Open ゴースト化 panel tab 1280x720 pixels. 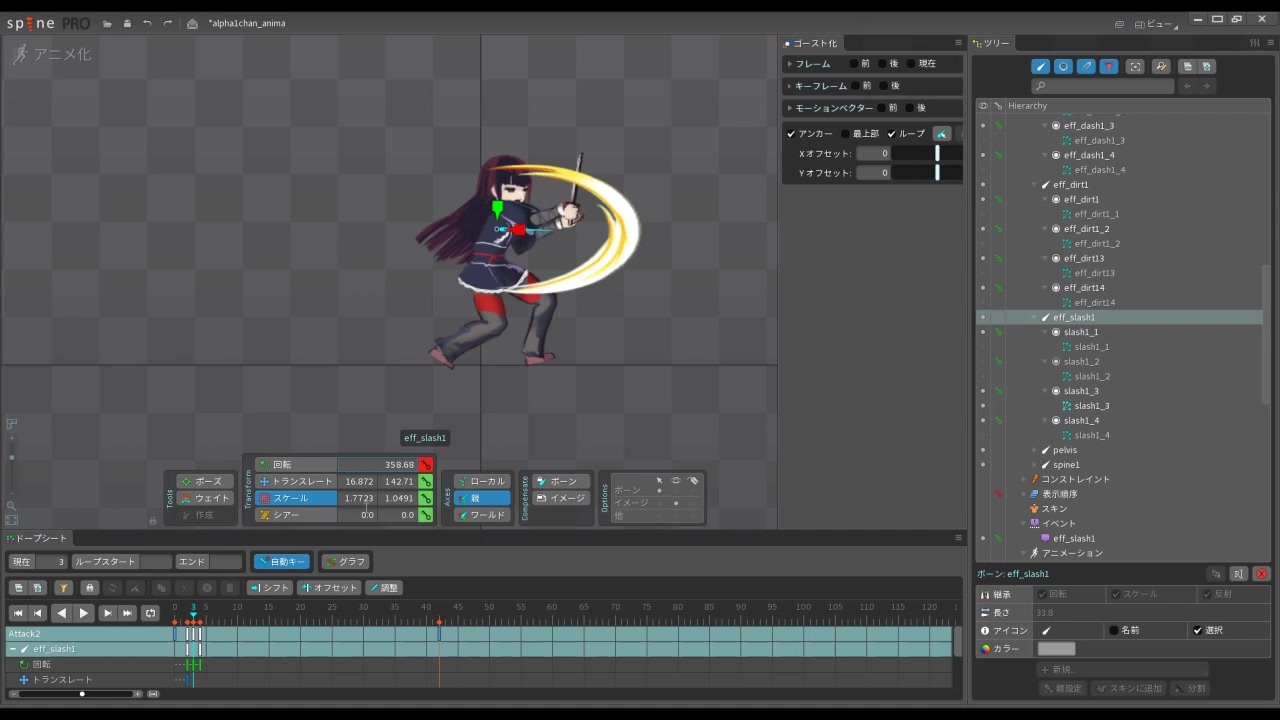[811, 43]
